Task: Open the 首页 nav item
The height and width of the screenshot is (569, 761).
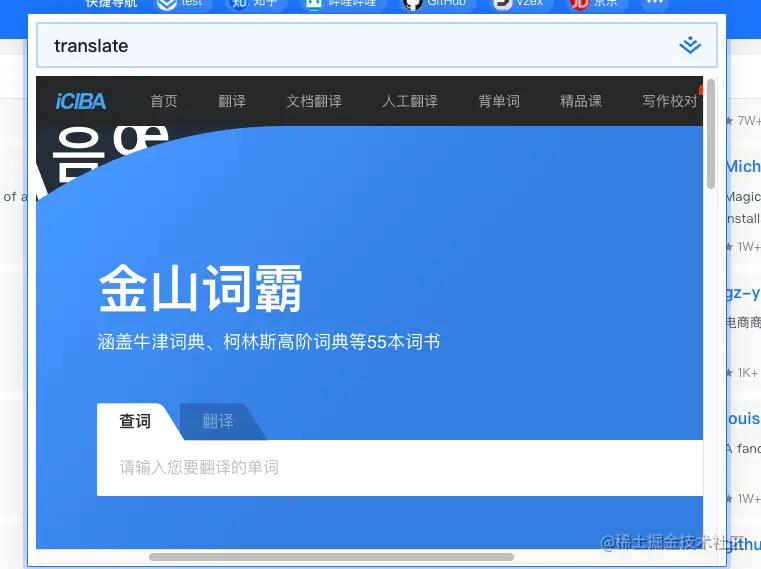Action: coord(164,101)
